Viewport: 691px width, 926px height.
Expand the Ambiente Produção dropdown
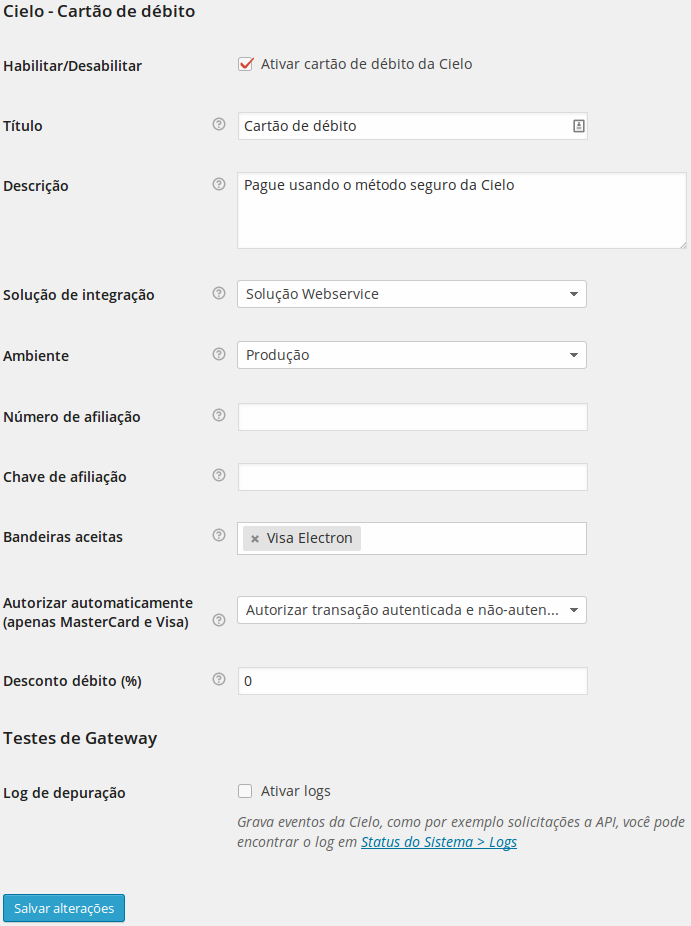tap(411, 355)
